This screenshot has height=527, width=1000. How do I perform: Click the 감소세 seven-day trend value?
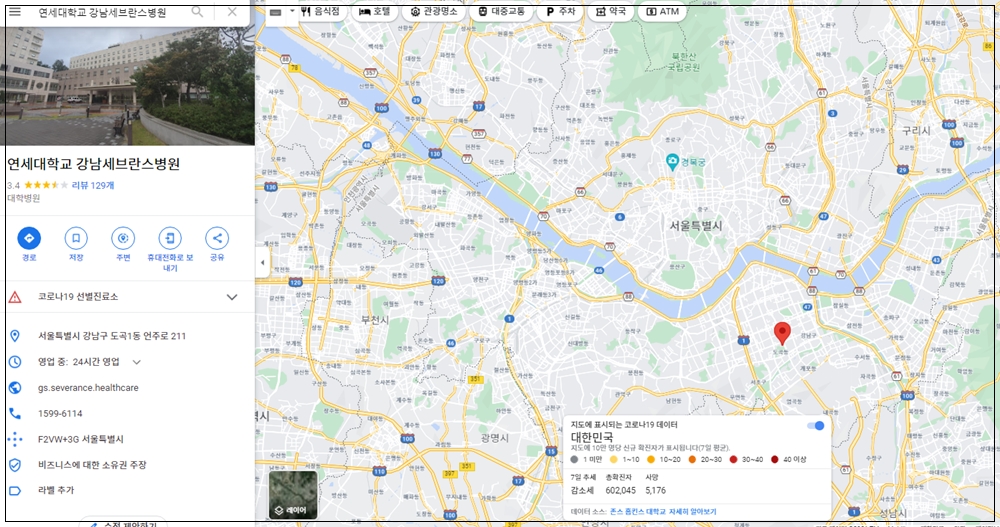pos(582,491)
